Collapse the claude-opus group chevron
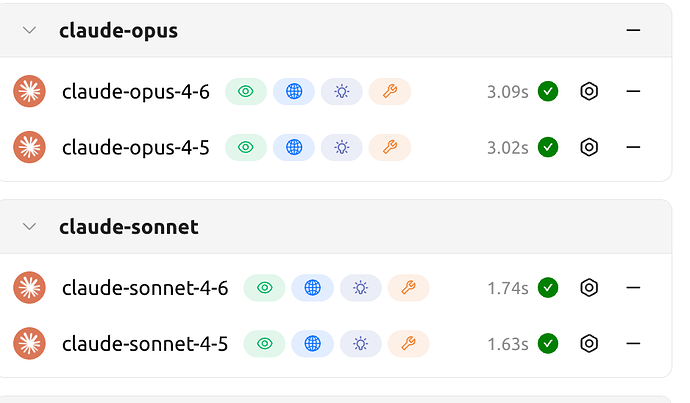Screen dimensions: 690x403 pyautogui.click(x=29, y=30)
